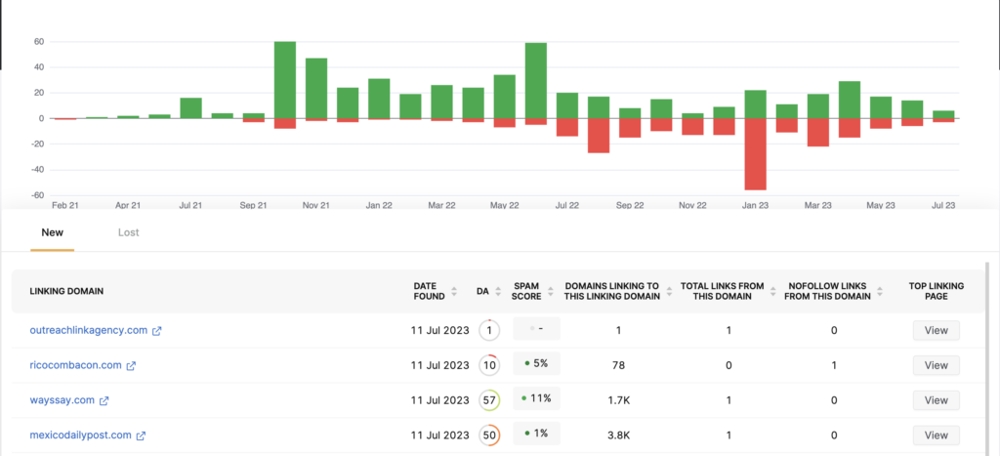View top linking page for outreachlinkagency.com
The image size is (1000, 456).
(x=936, y=330)
